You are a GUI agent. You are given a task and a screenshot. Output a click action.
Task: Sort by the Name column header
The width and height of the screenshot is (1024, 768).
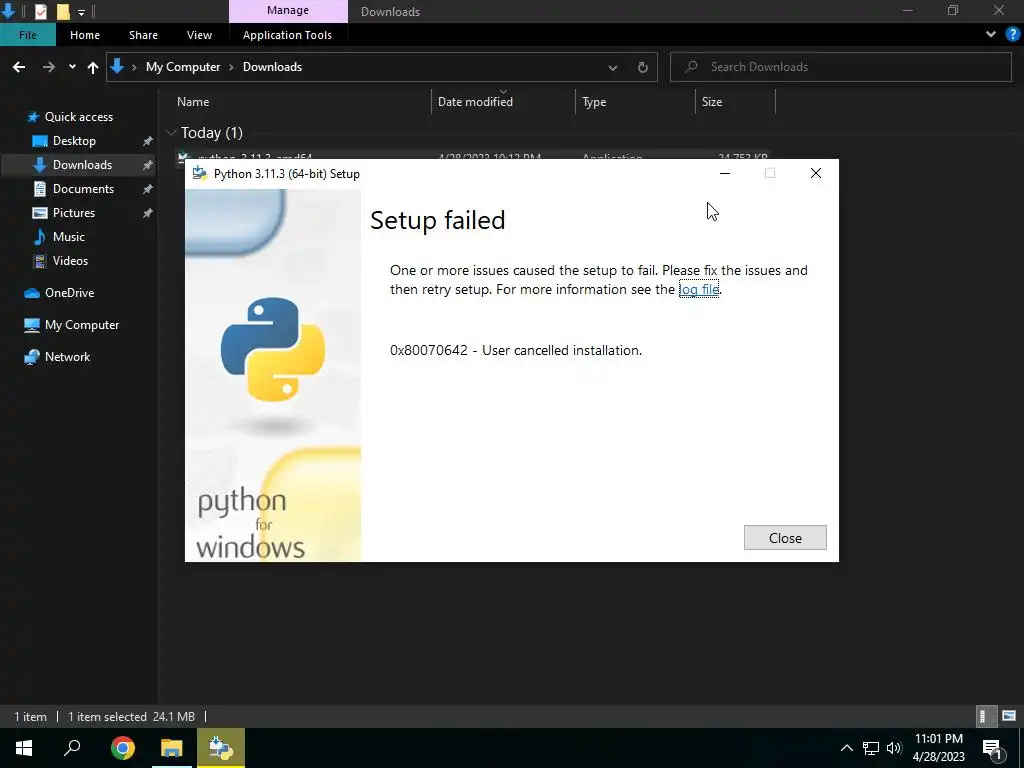(193, 102)
